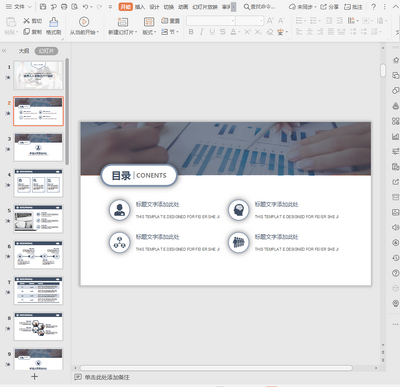Open the 插入 ribbon tab
The image size is (400, 387).
tap(140, 7)
